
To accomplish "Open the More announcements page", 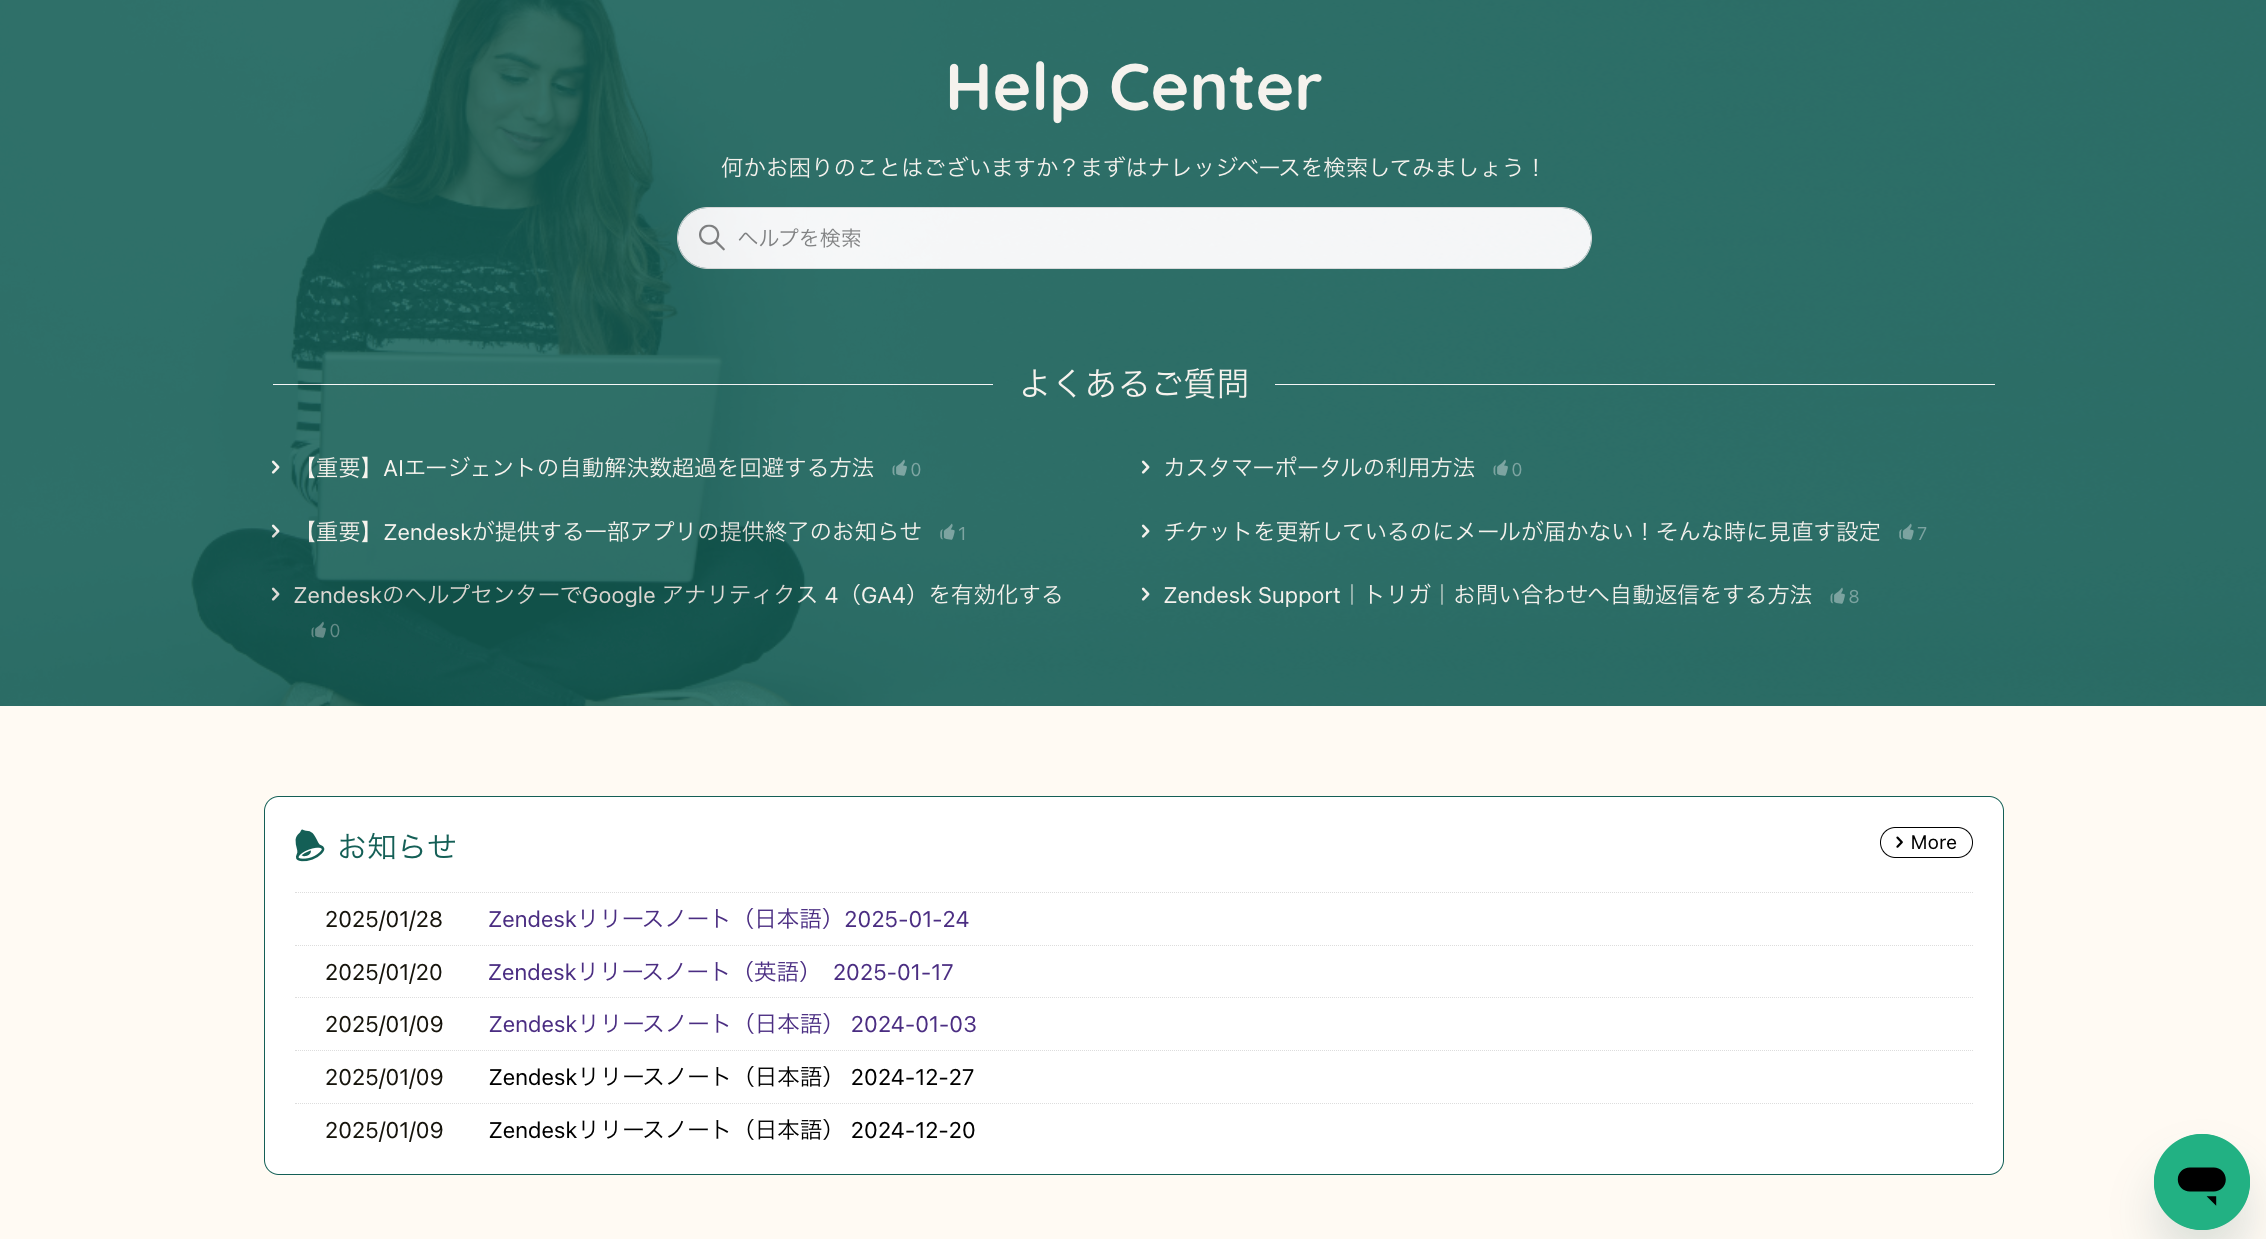I will coord(1926,842).
